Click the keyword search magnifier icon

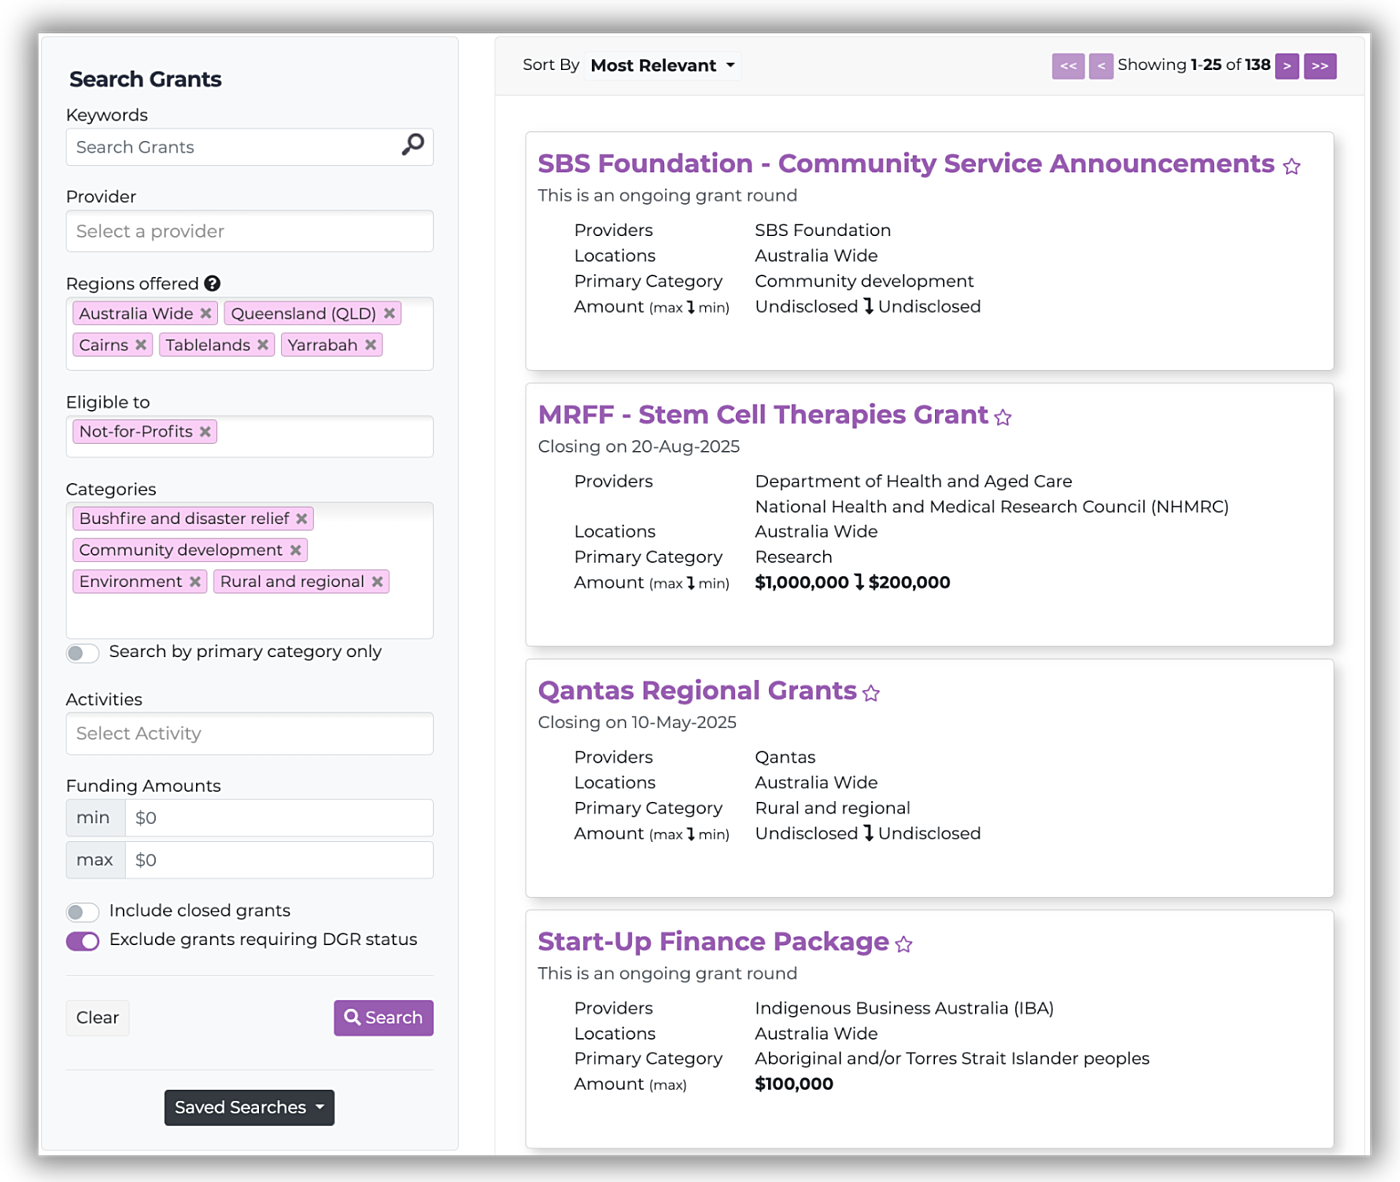pos(412,146)
